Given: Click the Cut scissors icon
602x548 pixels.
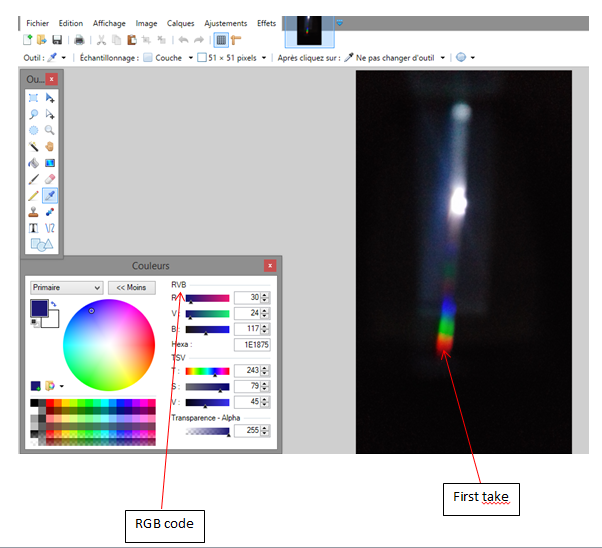Looking at the screenshot, I should tap(101, 40).
